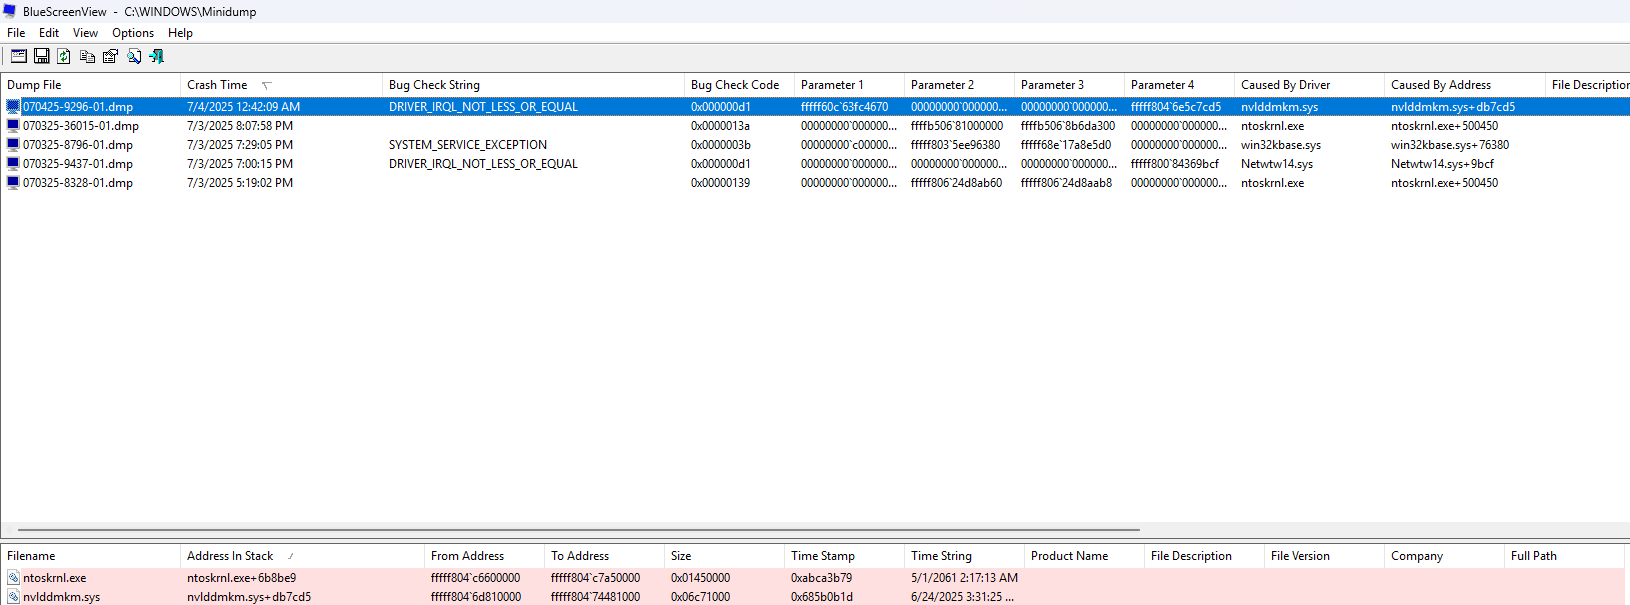
Task: Click the file icon beside nvlddmkm.sys in the lower pane
Action: [13, 597]
